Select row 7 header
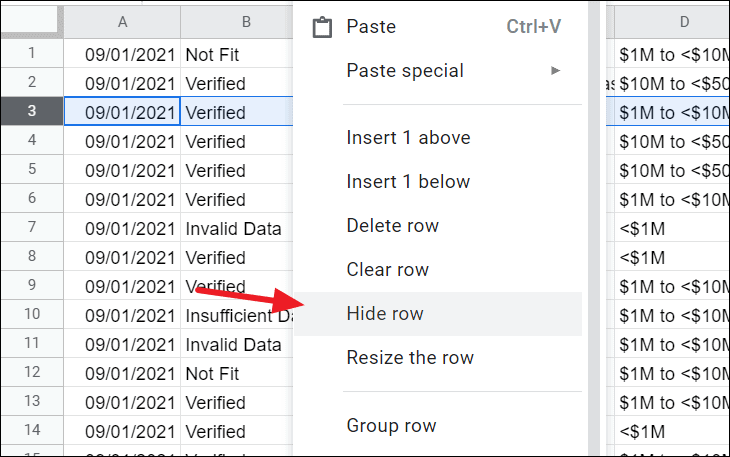730x457 pixels. pos(32,227)
